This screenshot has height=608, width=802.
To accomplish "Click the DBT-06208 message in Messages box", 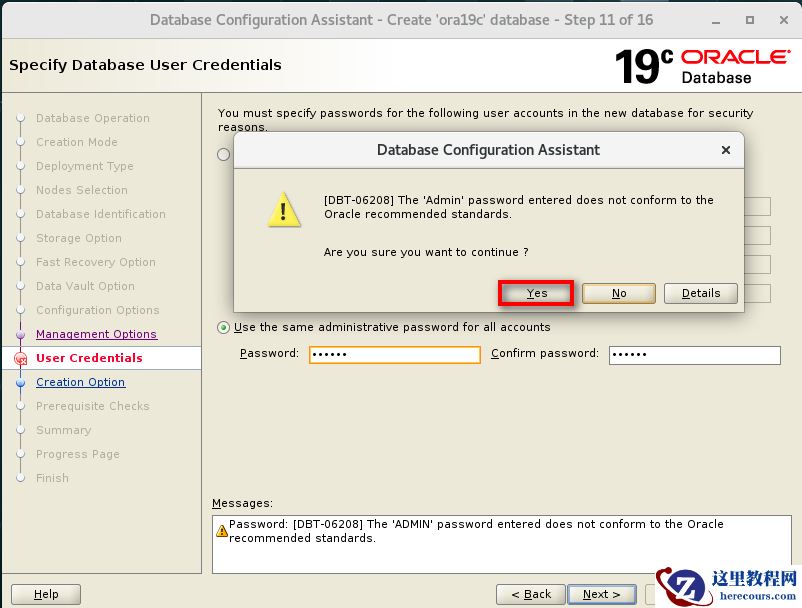I will [476, 531].
